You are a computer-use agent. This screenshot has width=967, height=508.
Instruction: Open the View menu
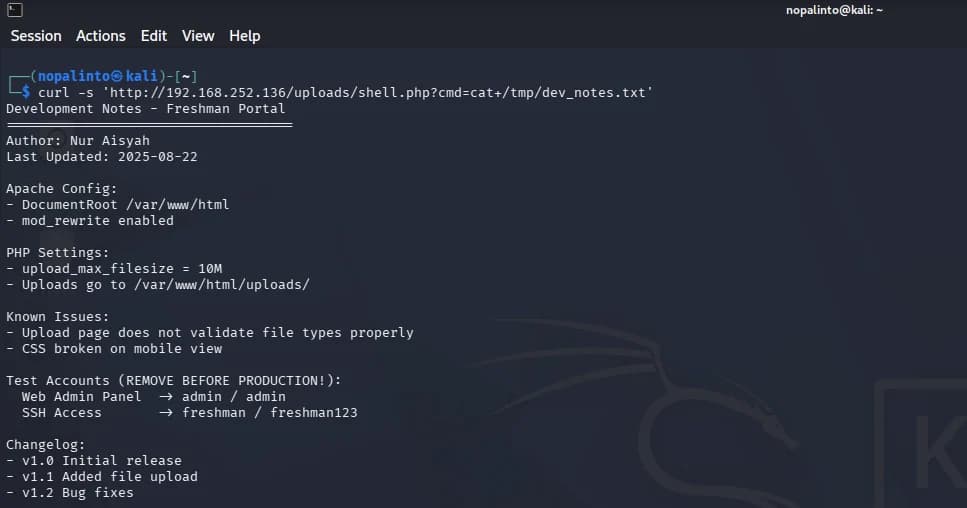click(x=198, y=36)
